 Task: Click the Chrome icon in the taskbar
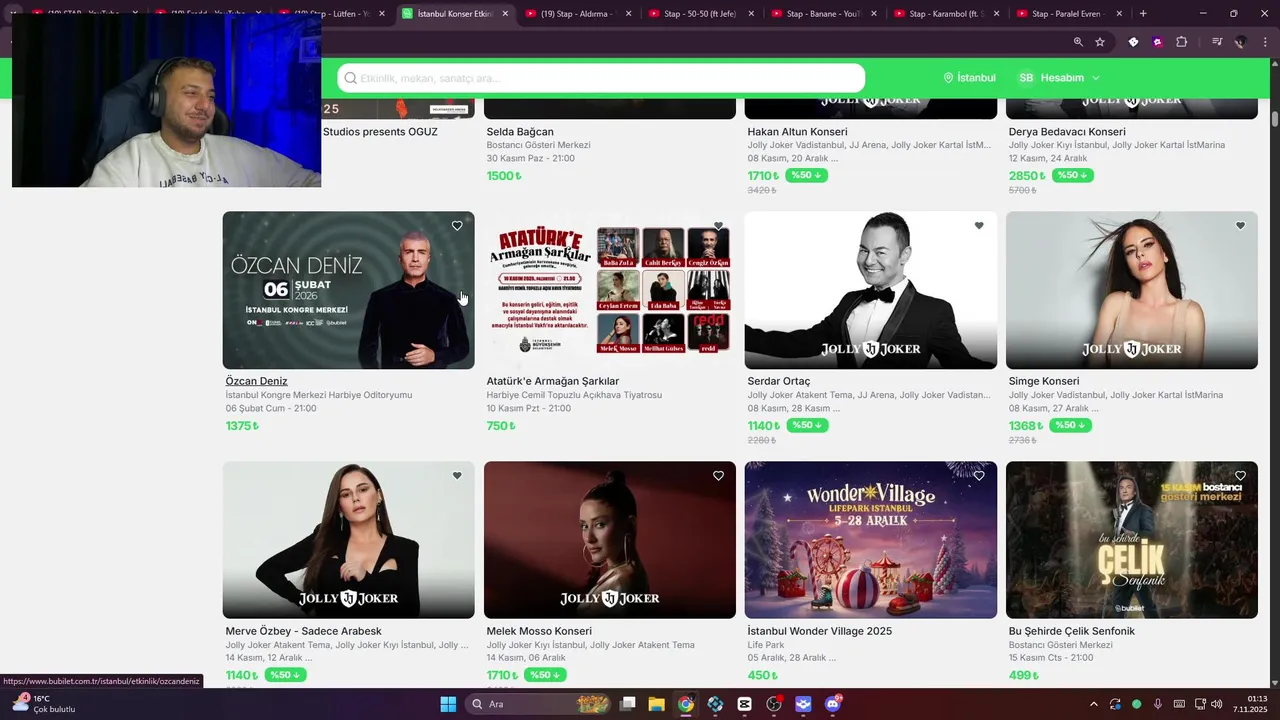coord(685,704)
